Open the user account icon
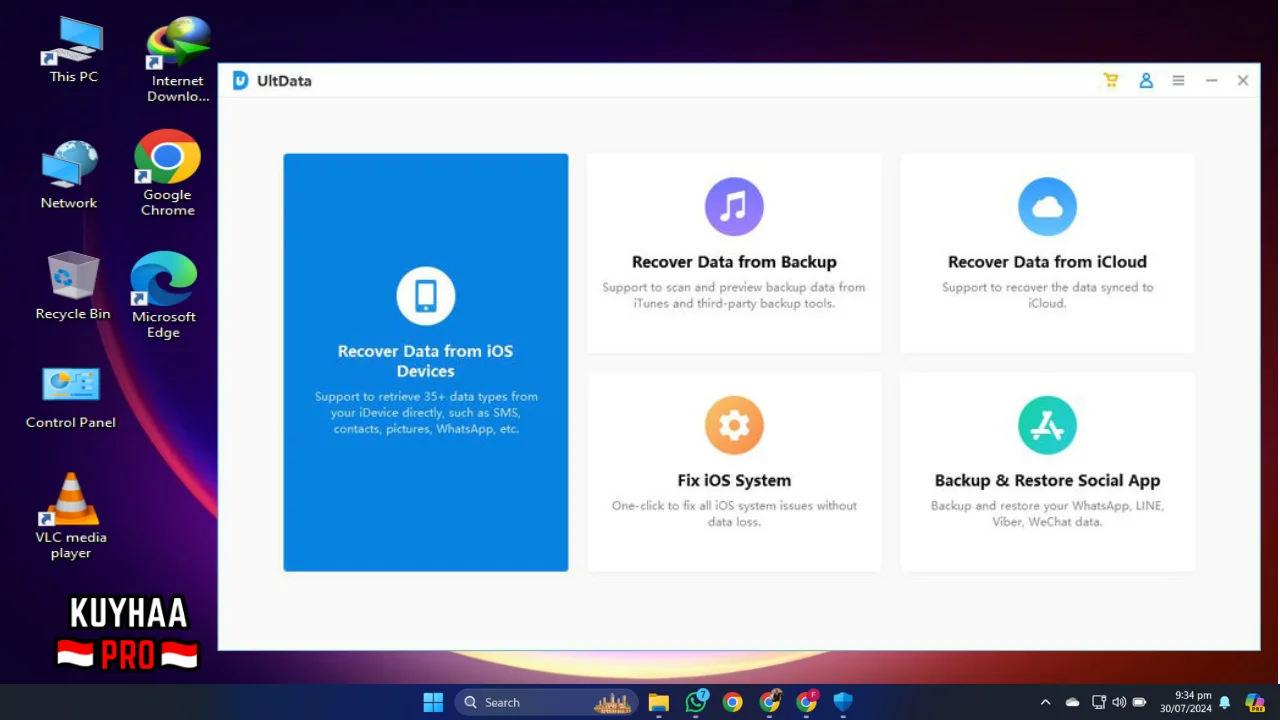This screenshot has height=720, width=1280. coord(1146,80)
